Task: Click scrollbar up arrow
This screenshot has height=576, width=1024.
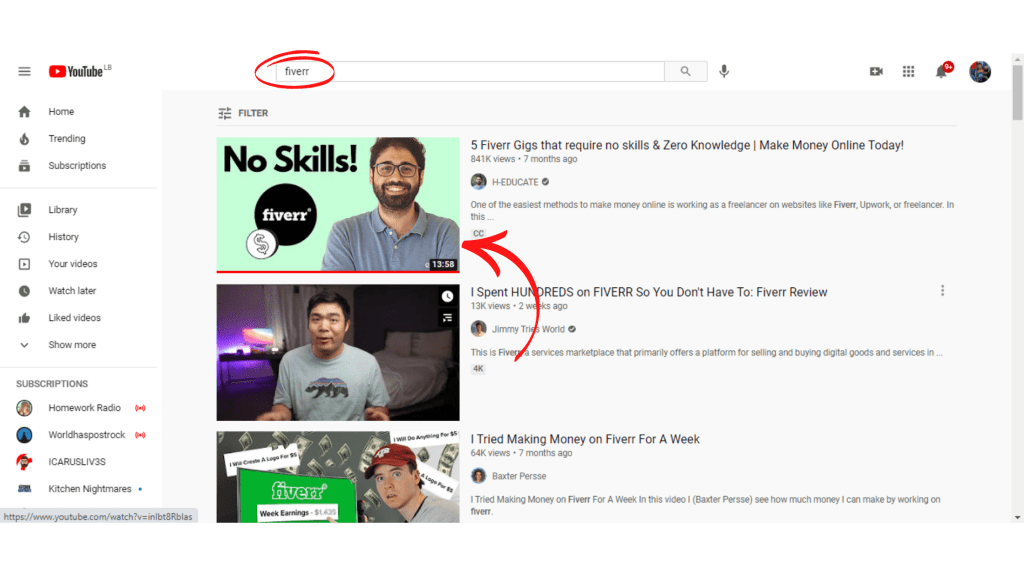Action: tap(1017, 59)
